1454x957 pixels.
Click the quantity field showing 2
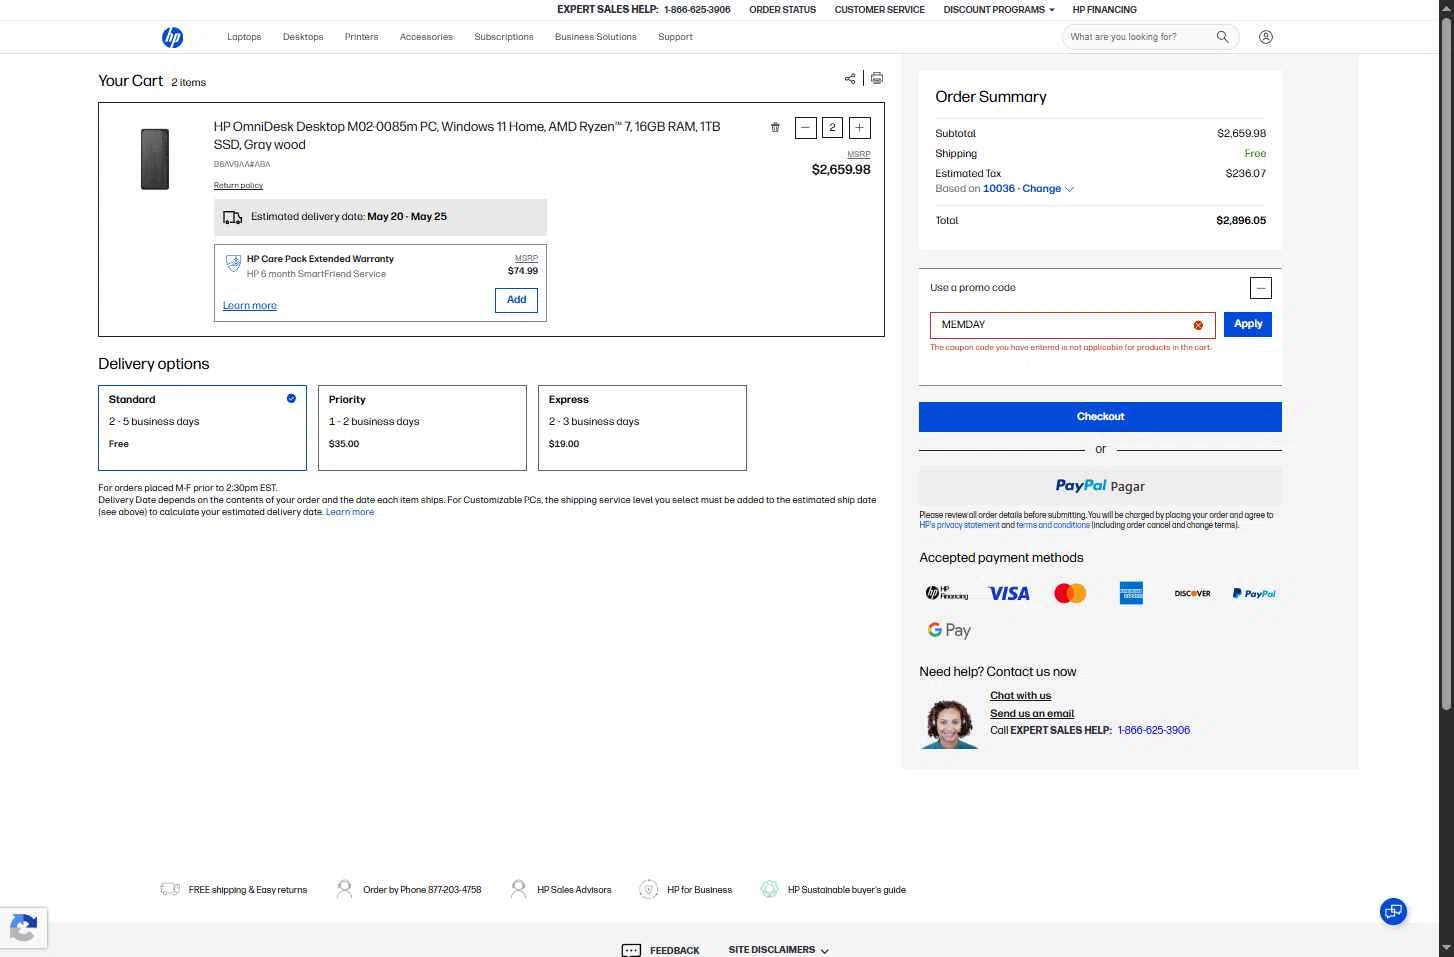832,127
